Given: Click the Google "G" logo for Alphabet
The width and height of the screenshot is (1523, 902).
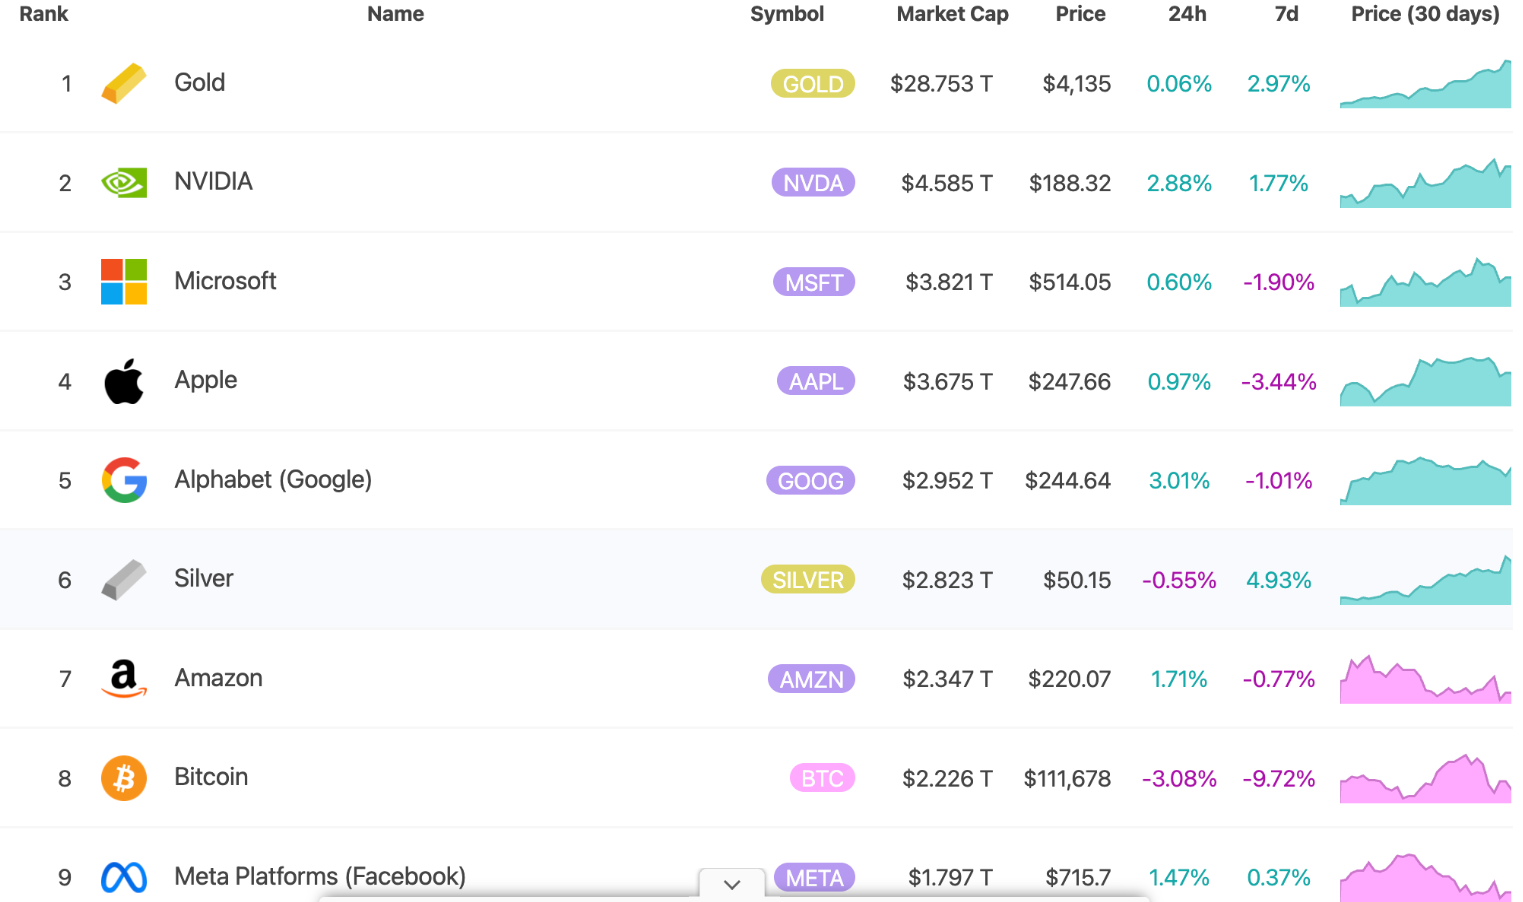Looking at the screenshot, I should (x=123, y=479).
